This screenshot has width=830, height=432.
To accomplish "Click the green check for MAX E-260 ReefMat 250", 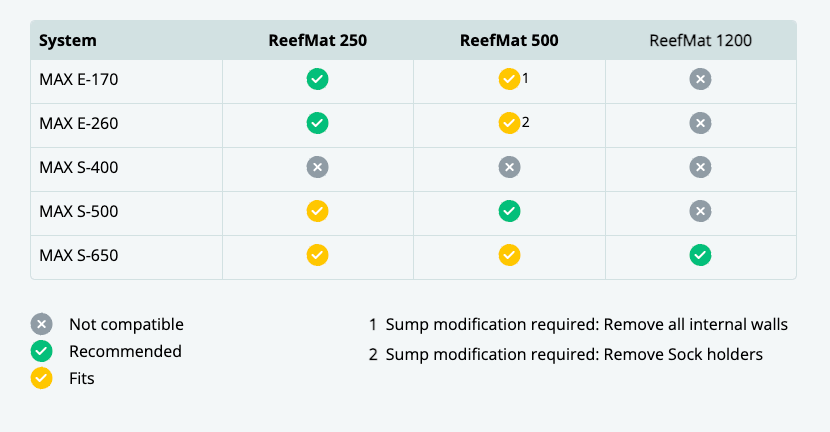I will (x=318, y=123).
